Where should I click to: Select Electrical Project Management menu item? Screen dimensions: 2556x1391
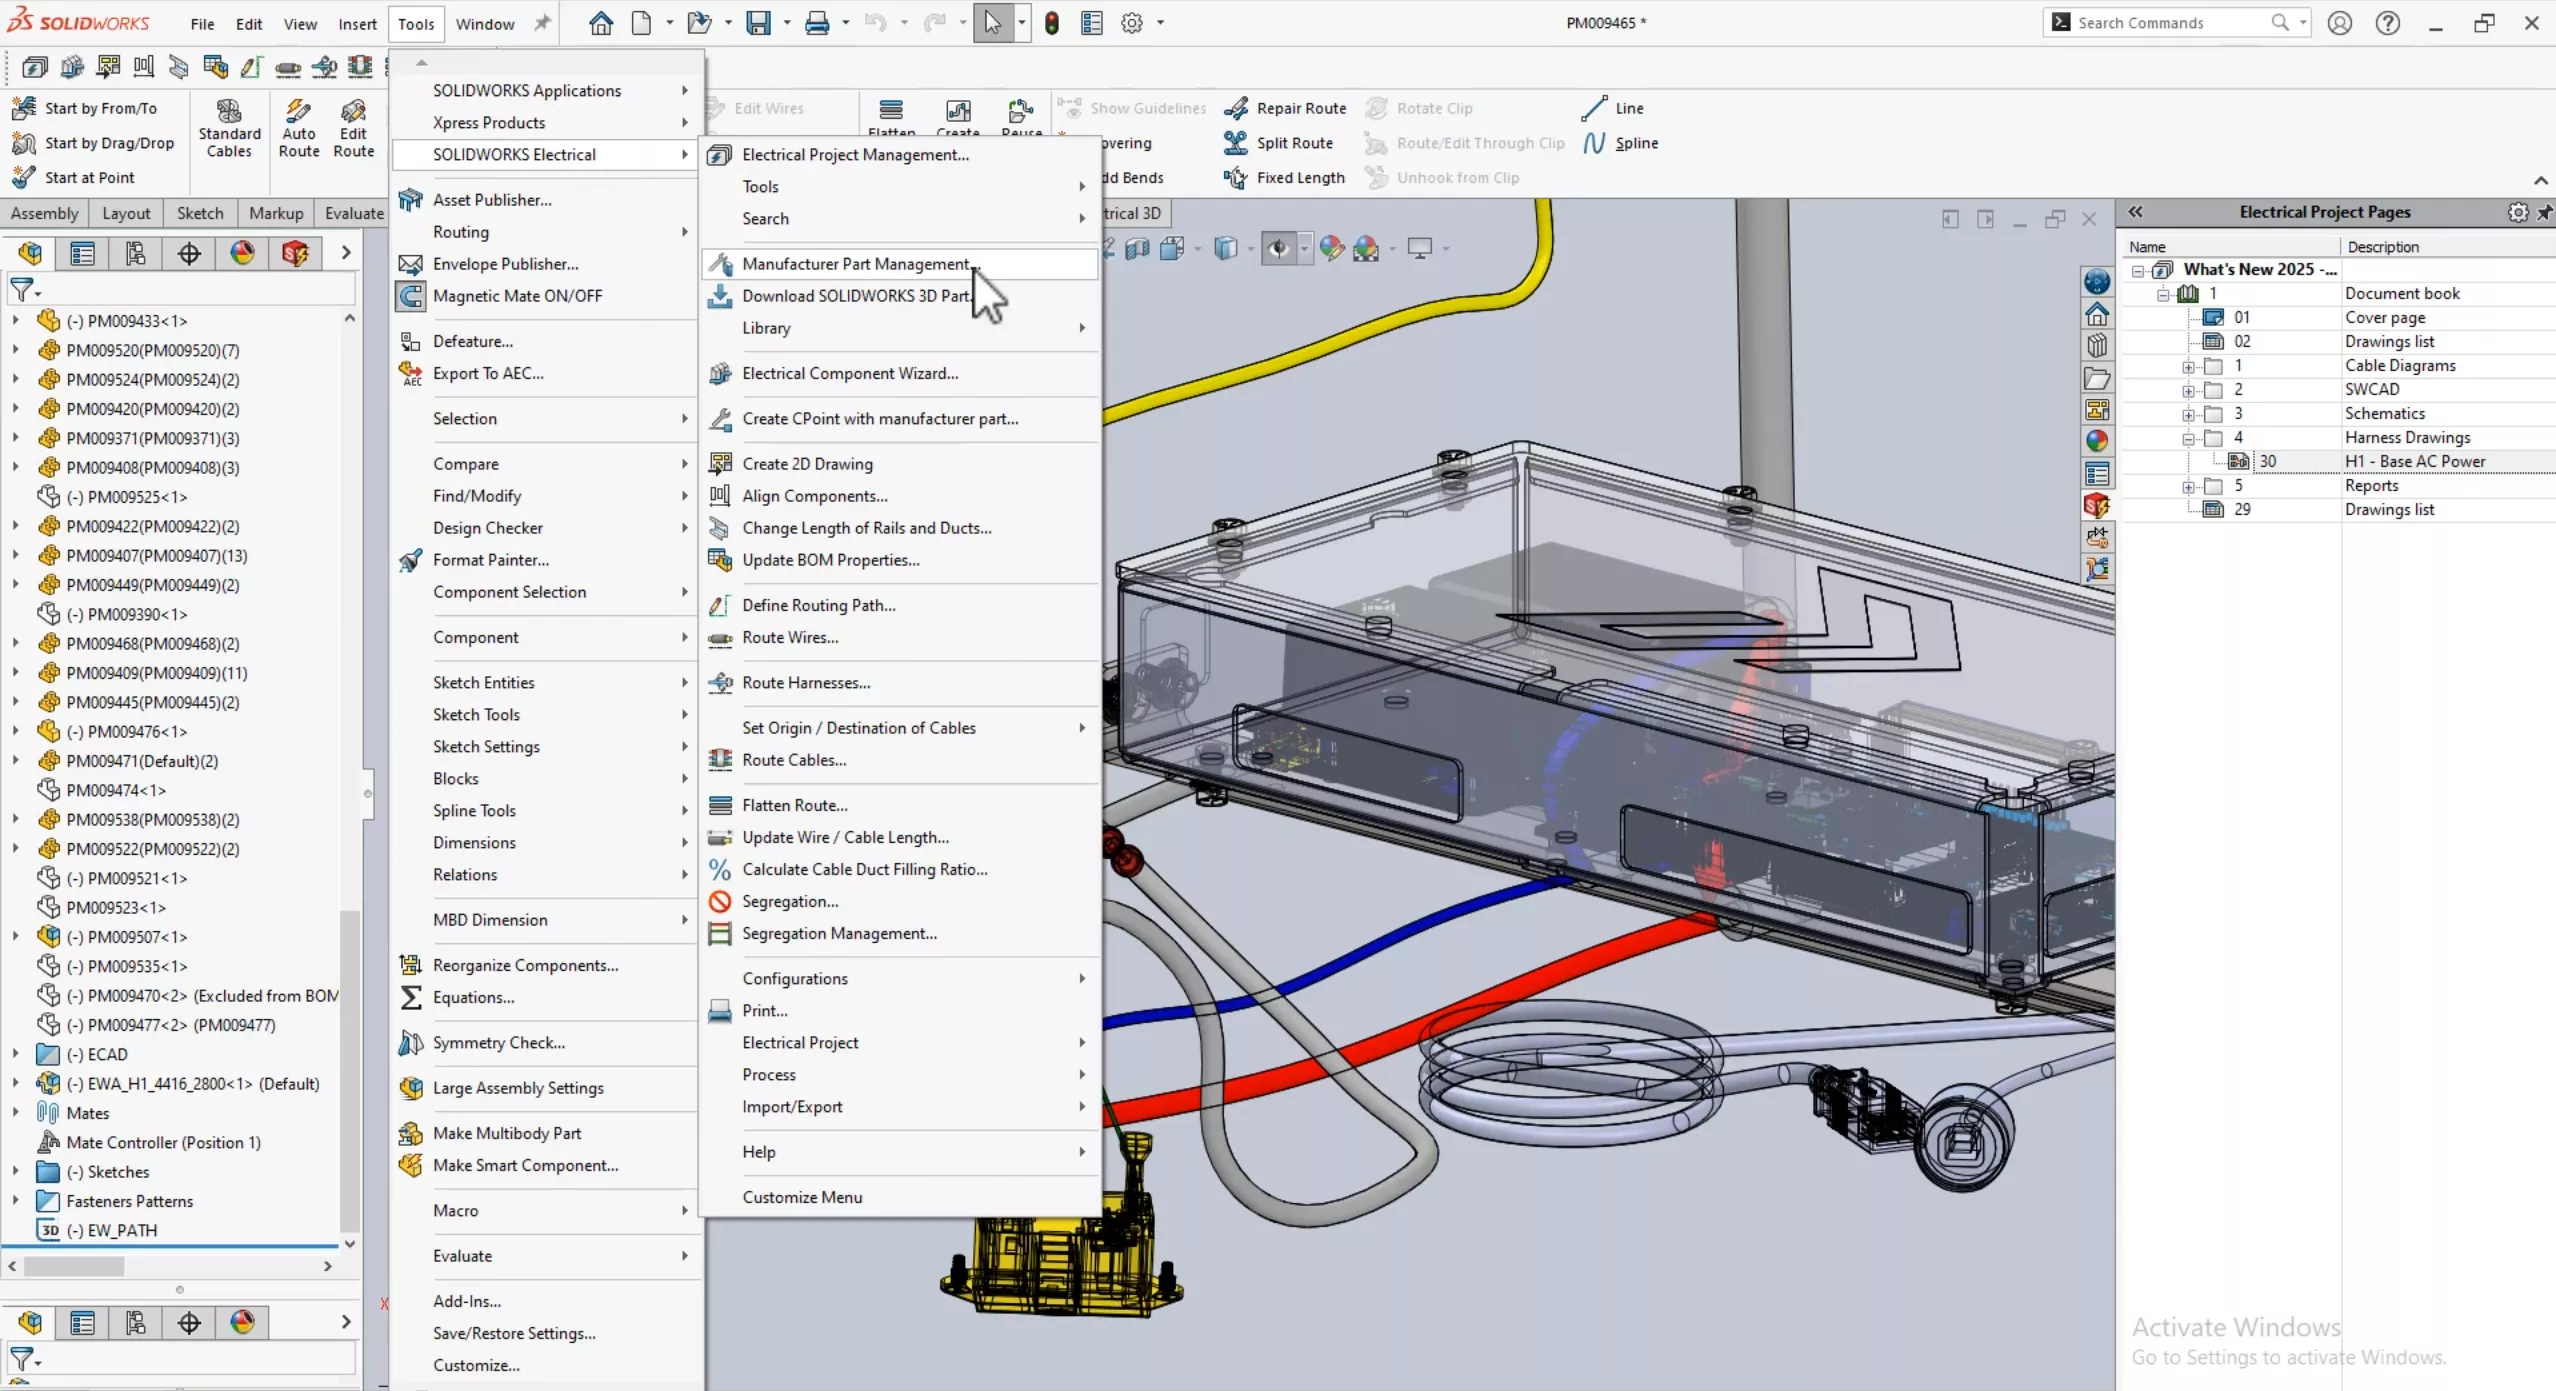[900, 154]
